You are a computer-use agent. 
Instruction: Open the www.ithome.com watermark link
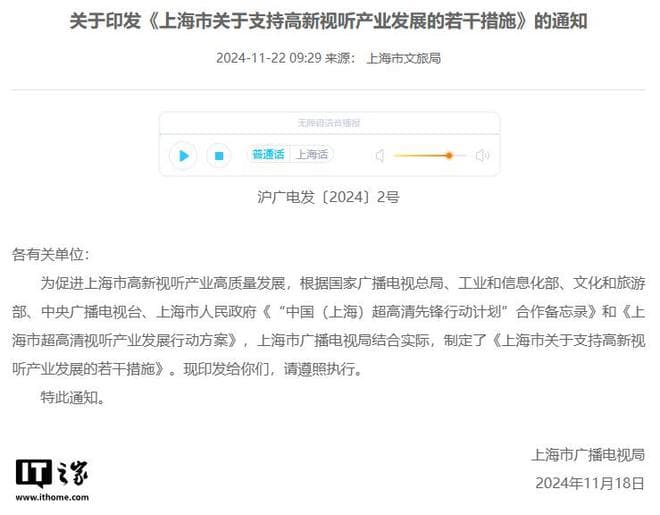[x=52, y=497]
